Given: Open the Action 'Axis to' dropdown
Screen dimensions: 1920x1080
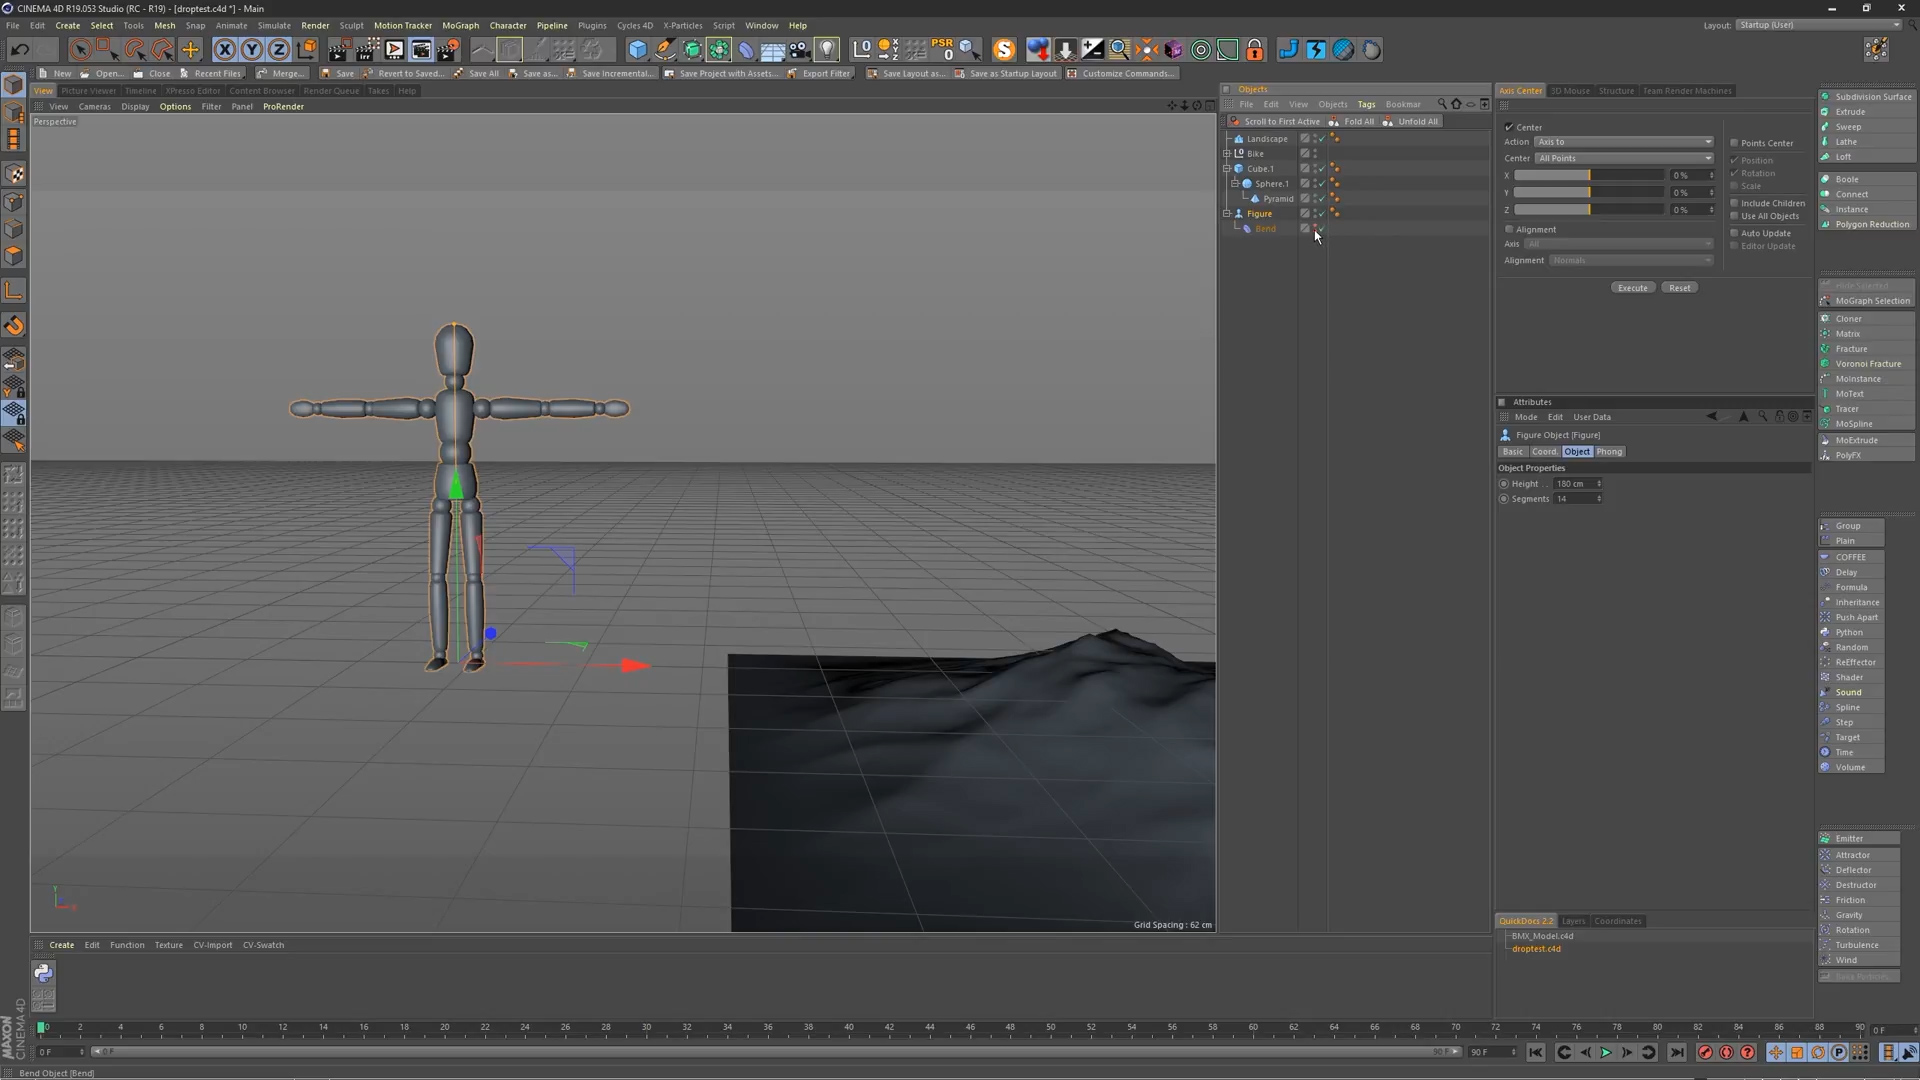Looking at the screenshot, I should click(1623, 142).
